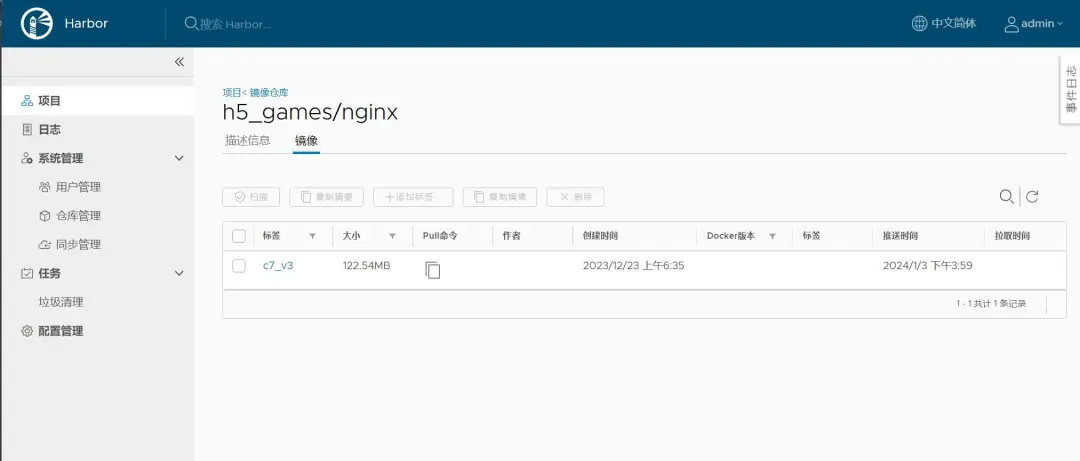Click the 复制摘要 button
1080x461 pixels.
[x=327, y=197]
